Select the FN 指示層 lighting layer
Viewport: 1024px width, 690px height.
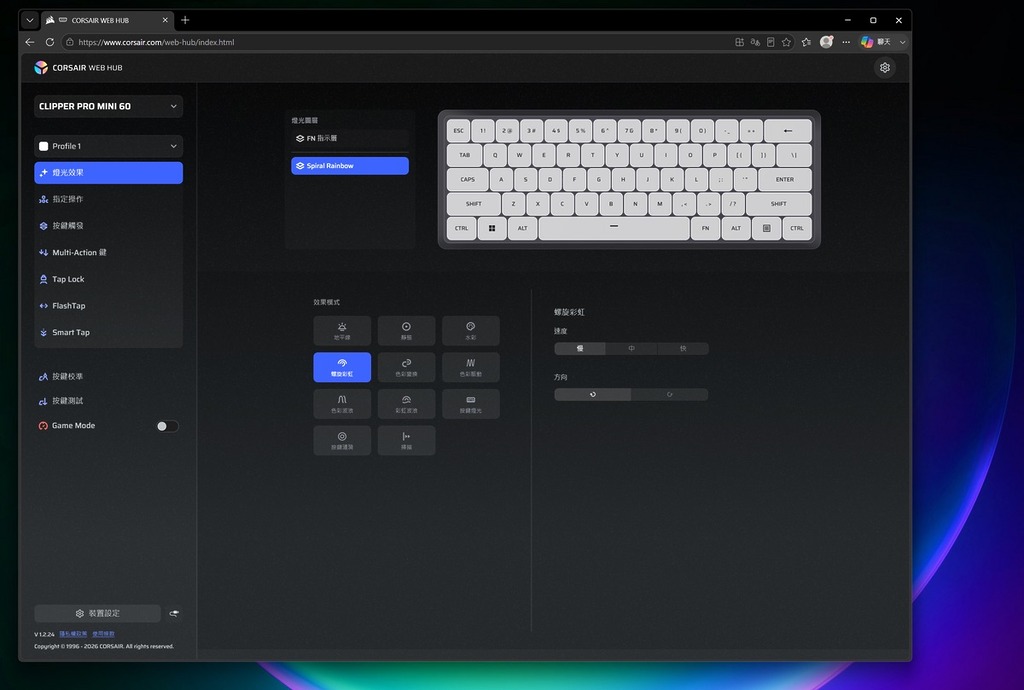click(x=350, y=138)
